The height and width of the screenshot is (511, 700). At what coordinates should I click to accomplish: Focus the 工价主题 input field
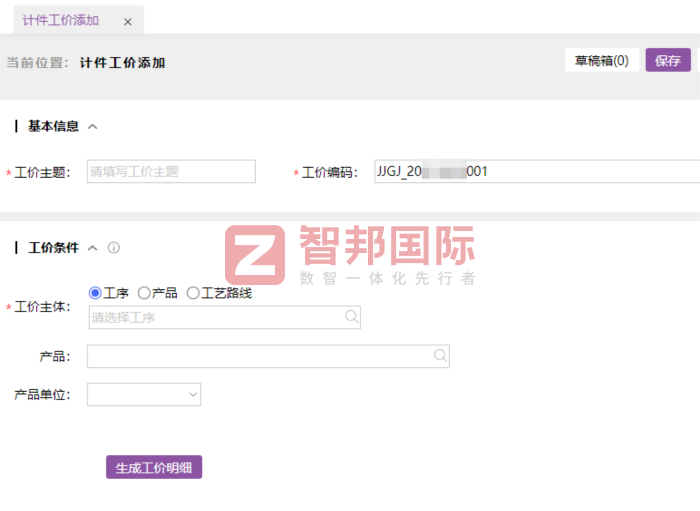tap(171, 172)
